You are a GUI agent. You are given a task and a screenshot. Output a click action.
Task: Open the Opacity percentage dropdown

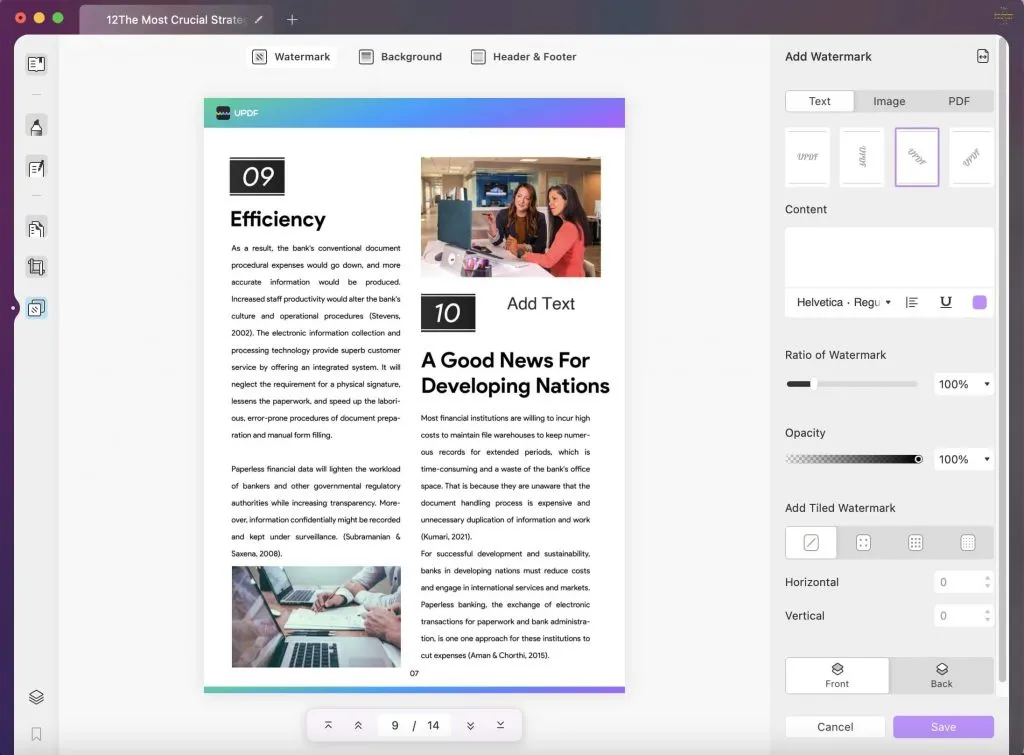point(964,459)
